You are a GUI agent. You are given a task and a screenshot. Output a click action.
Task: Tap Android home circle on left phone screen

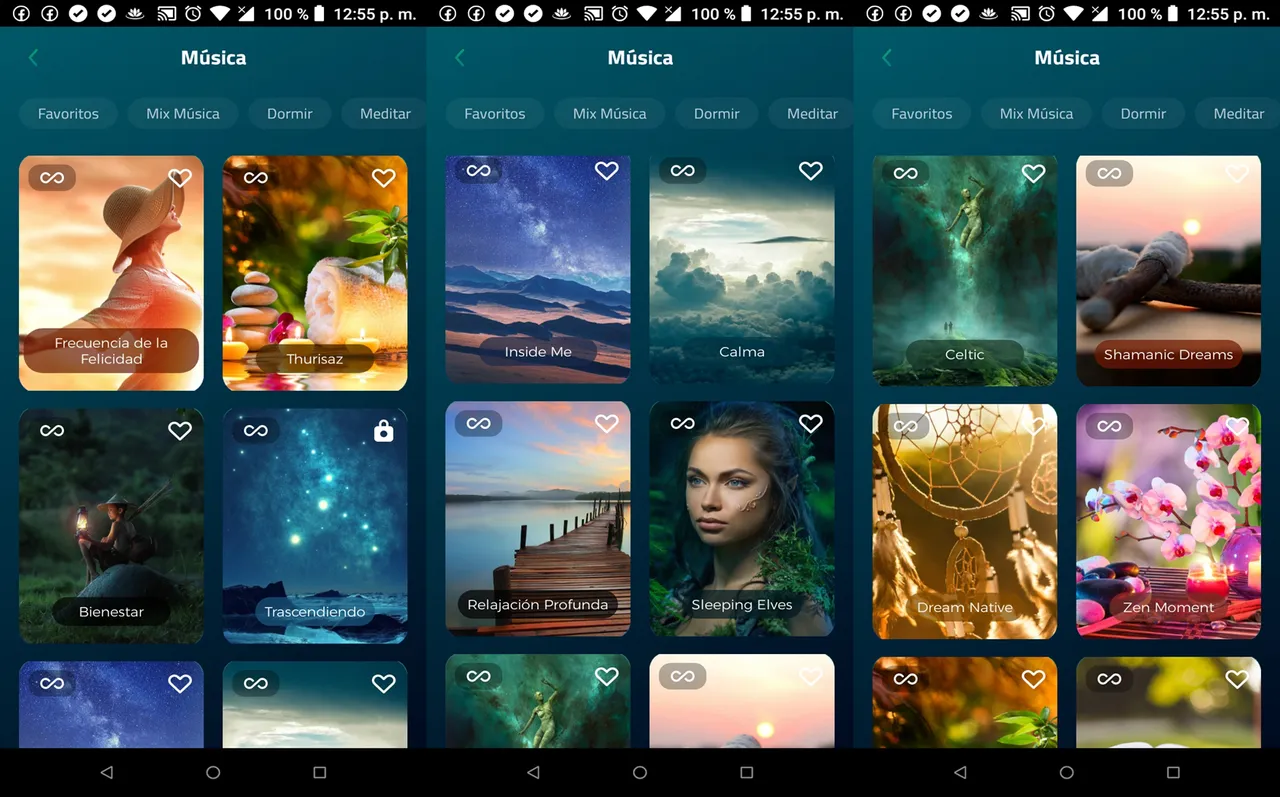(x=213, y=772)
